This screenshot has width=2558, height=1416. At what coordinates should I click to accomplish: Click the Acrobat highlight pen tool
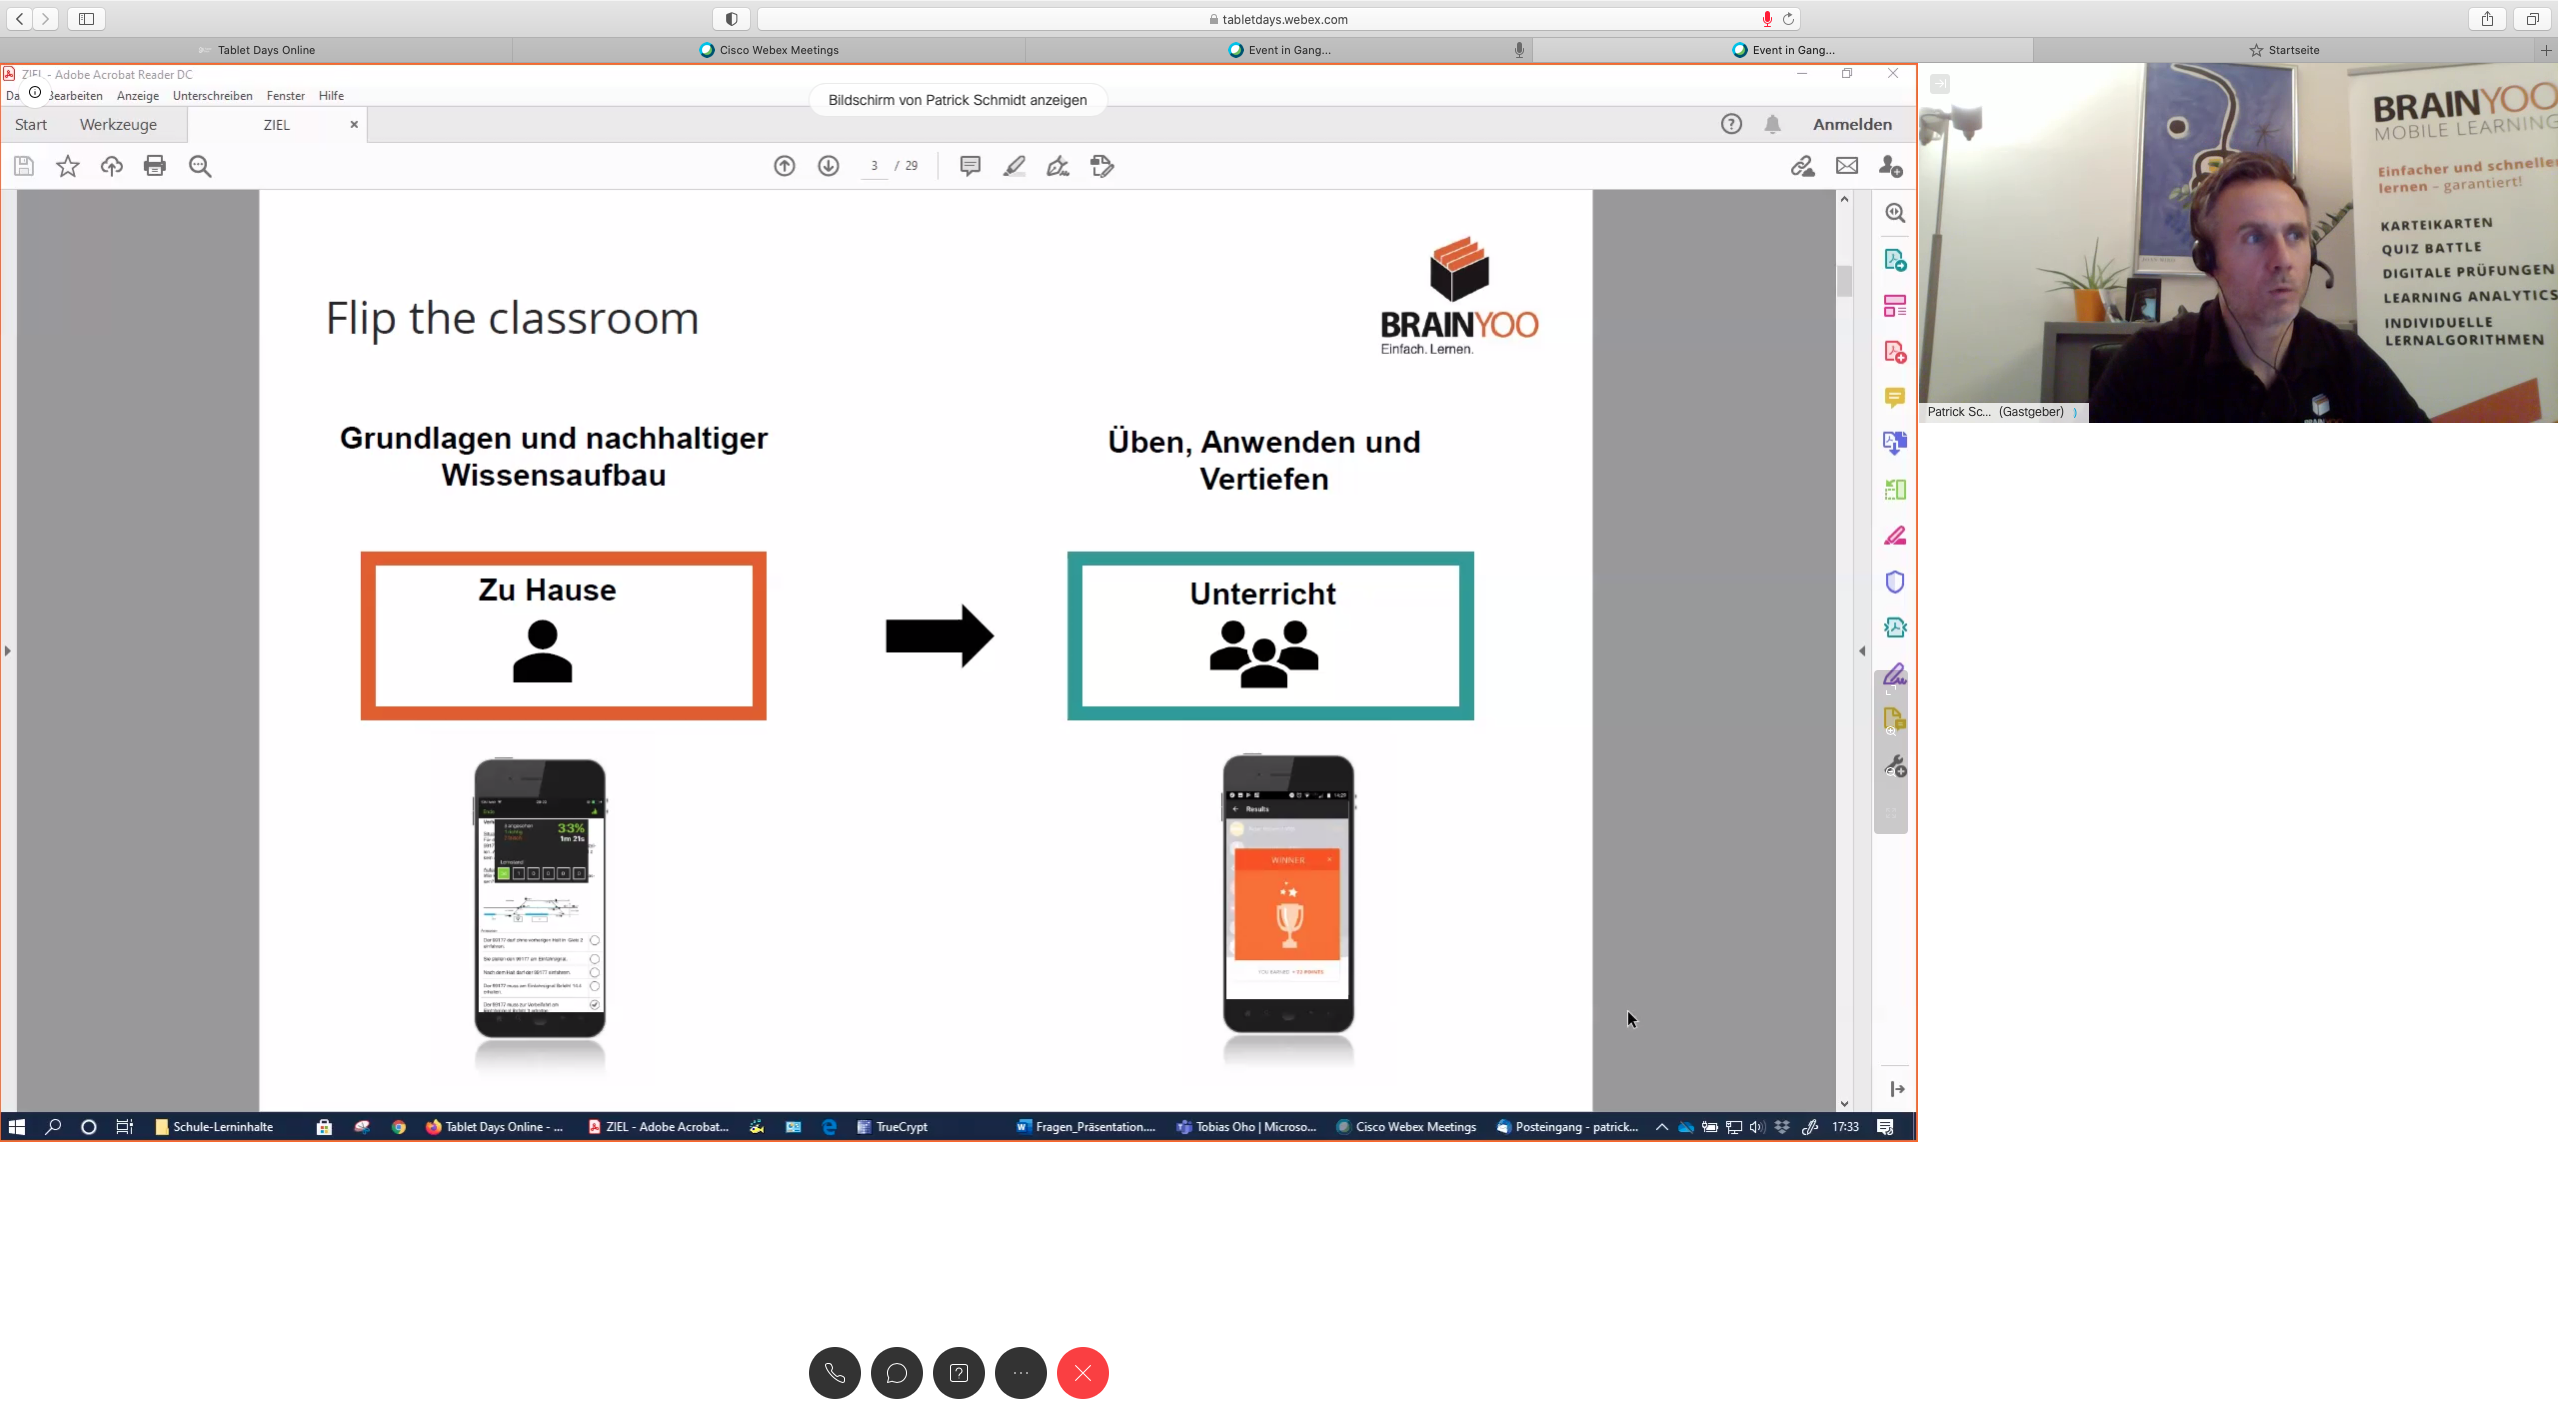click(1014, 166)
